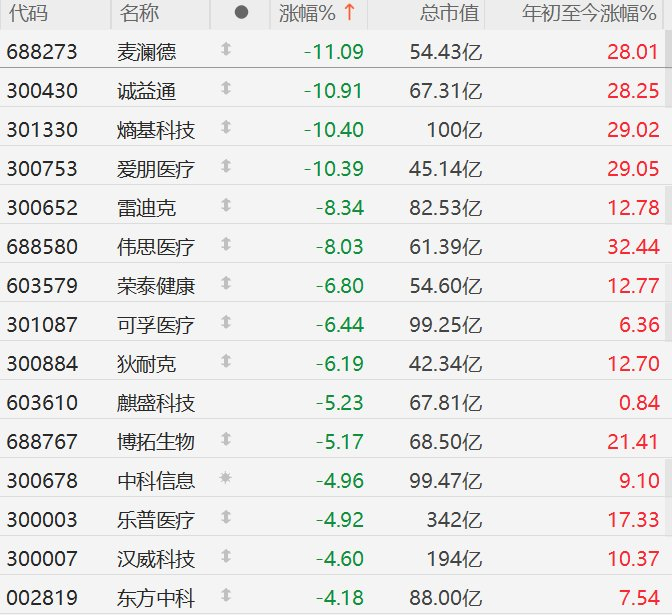This screenshot has height=615, width=672.
Task: Select stock name 博拓生物
Action: (156, 442)
